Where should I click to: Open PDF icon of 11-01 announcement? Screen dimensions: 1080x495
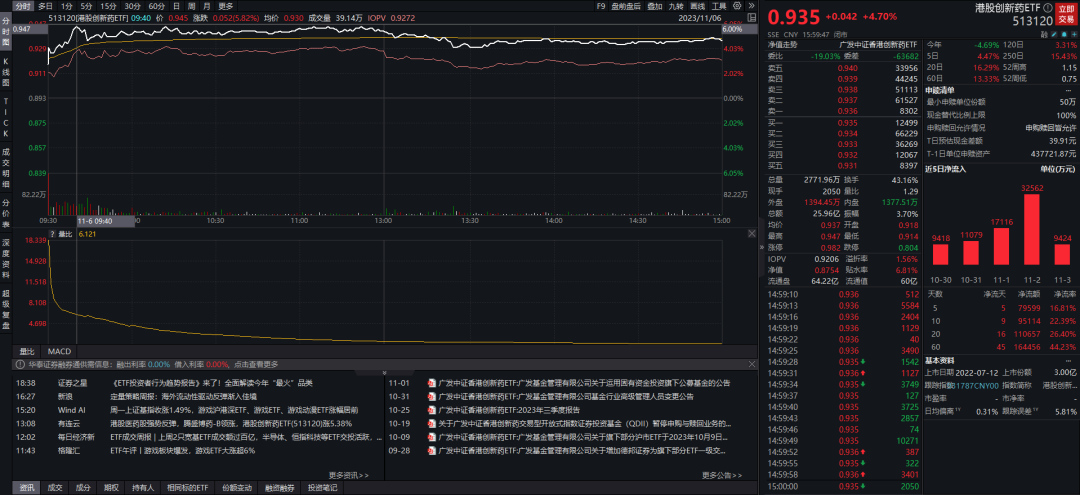(432, 383)
